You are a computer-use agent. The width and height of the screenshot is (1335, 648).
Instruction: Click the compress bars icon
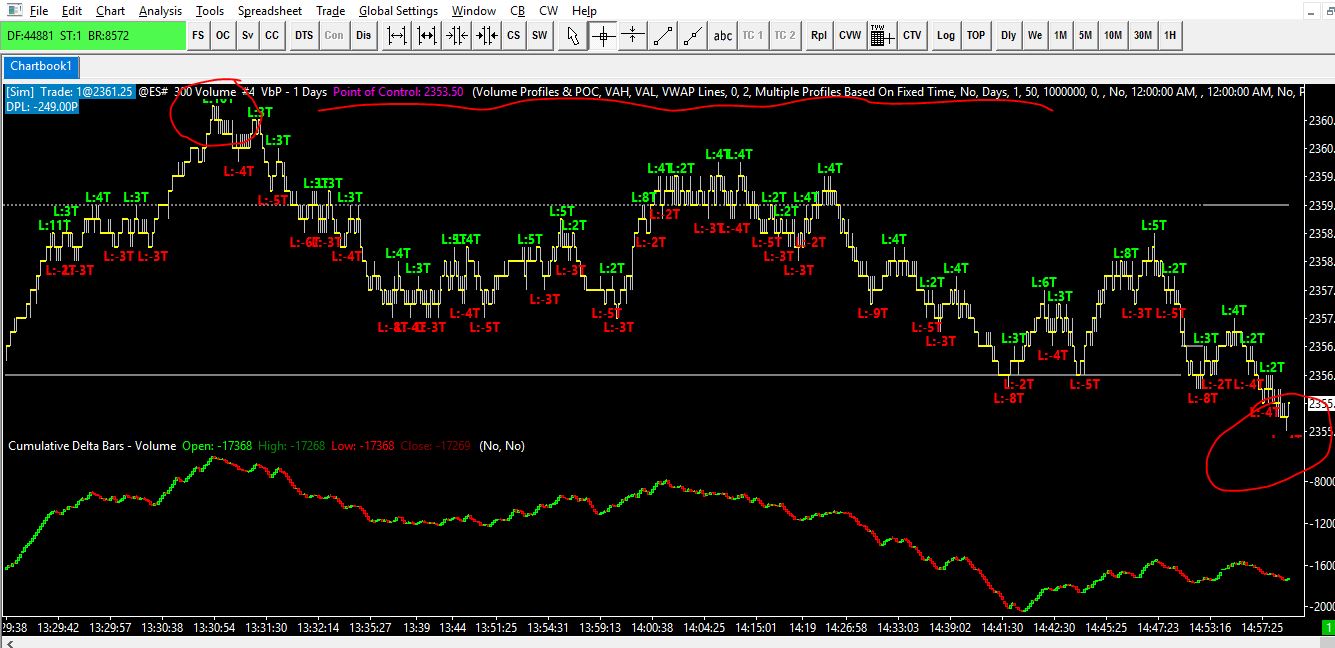click(x=457, y=35)
